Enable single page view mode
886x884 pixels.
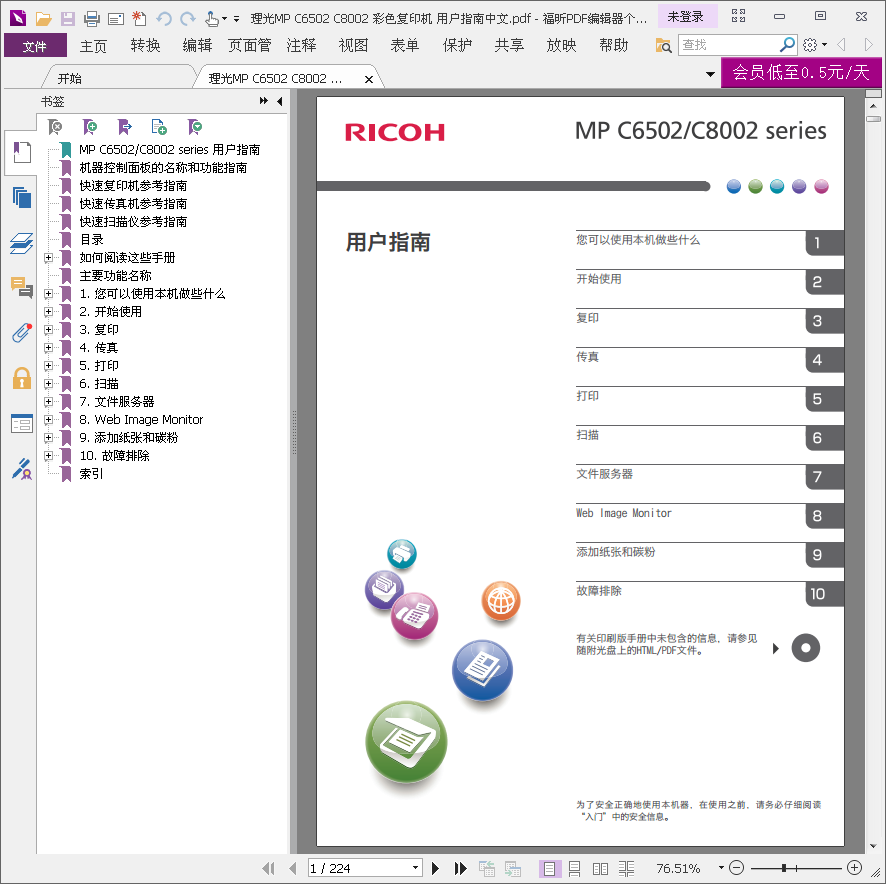pos(549,868)
